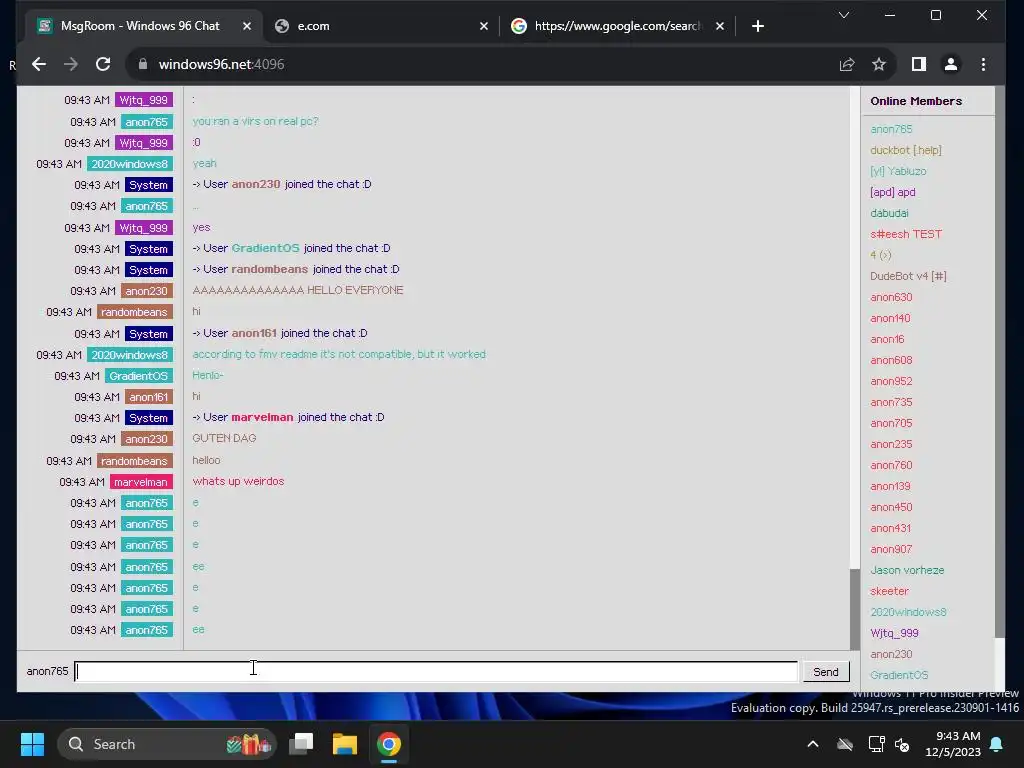Show hidden system tray icons

point(813,744)
